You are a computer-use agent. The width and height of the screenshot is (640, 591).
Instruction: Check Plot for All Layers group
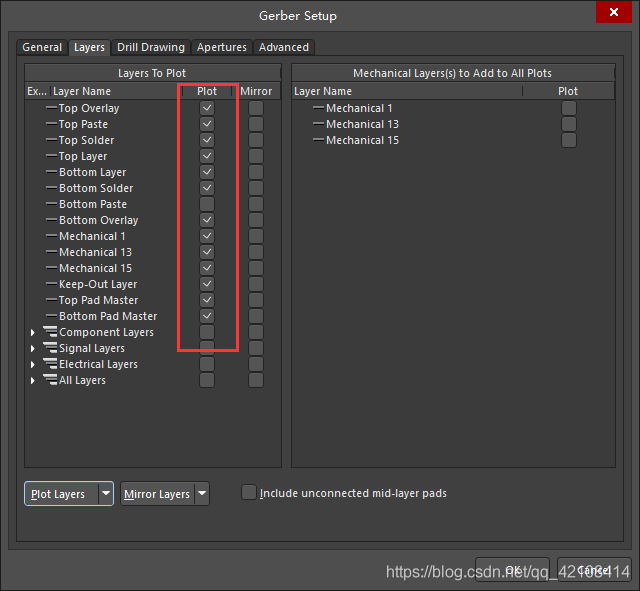point(207,380)
